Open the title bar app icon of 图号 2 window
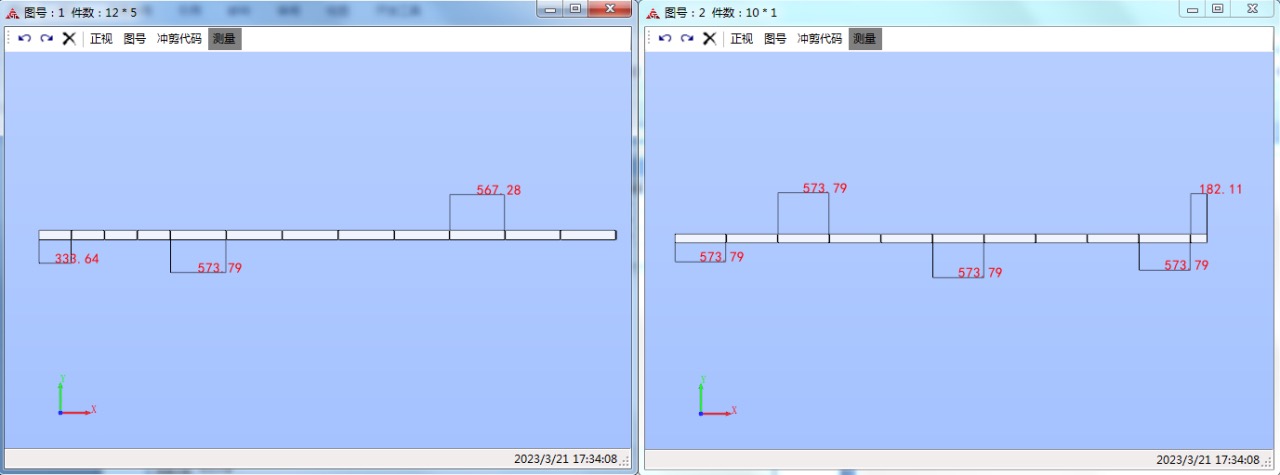 [x=653, y=13]
